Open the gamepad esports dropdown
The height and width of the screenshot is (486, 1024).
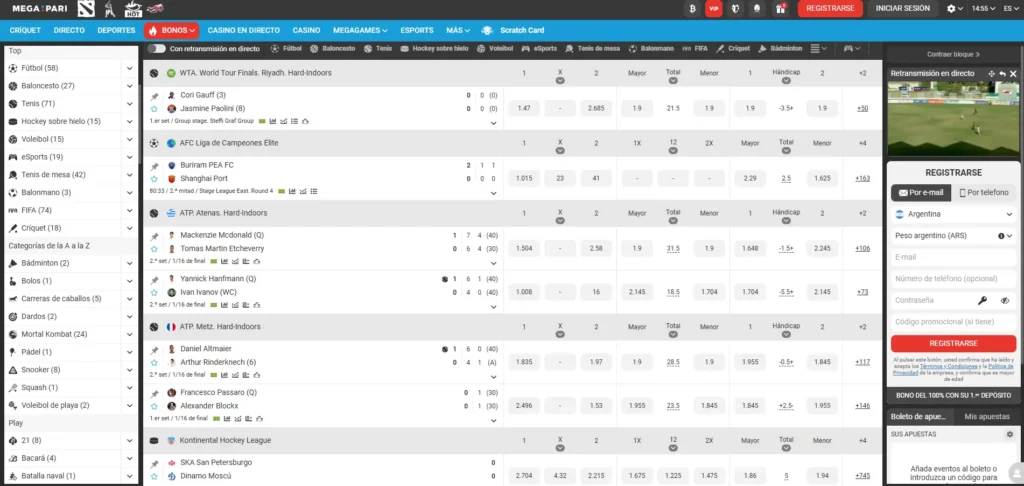[852, 49]
